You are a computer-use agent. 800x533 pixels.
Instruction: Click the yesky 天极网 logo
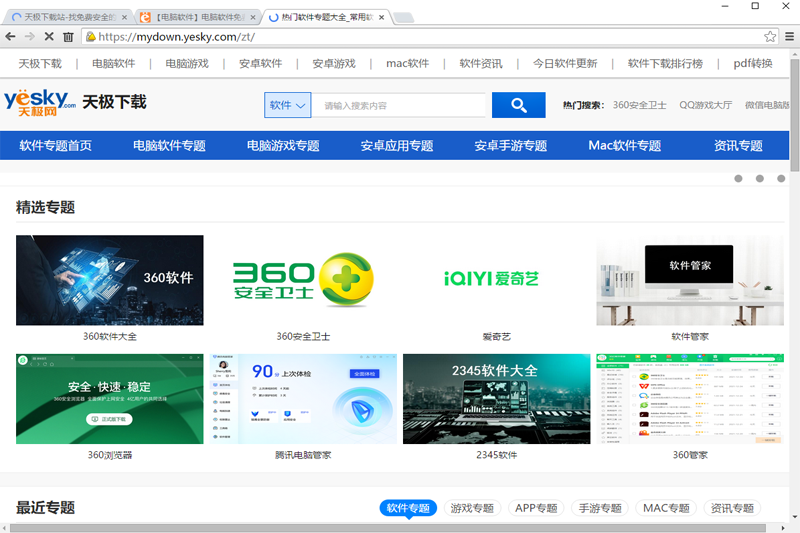tap(40, 102)
